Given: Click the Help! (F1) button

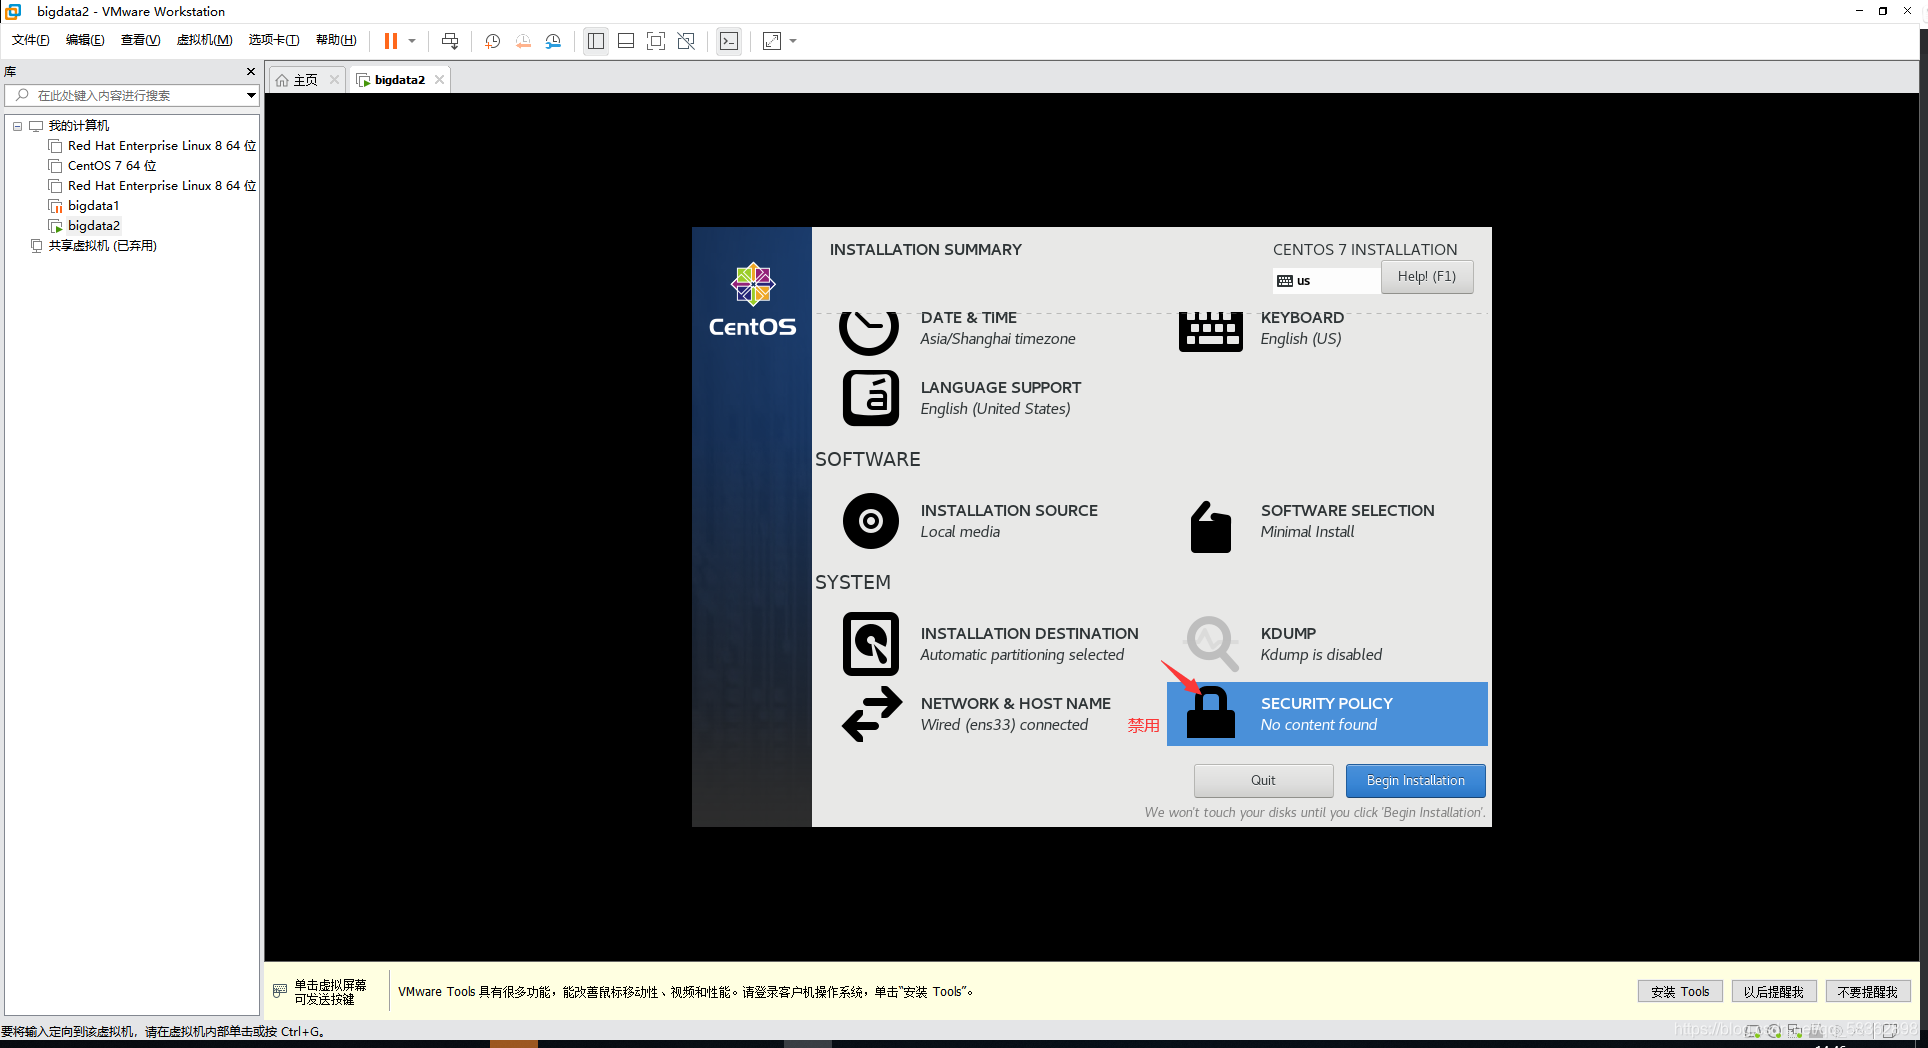Looking at the screenshot, I should pyautogui.click(x=1427, y=277).
